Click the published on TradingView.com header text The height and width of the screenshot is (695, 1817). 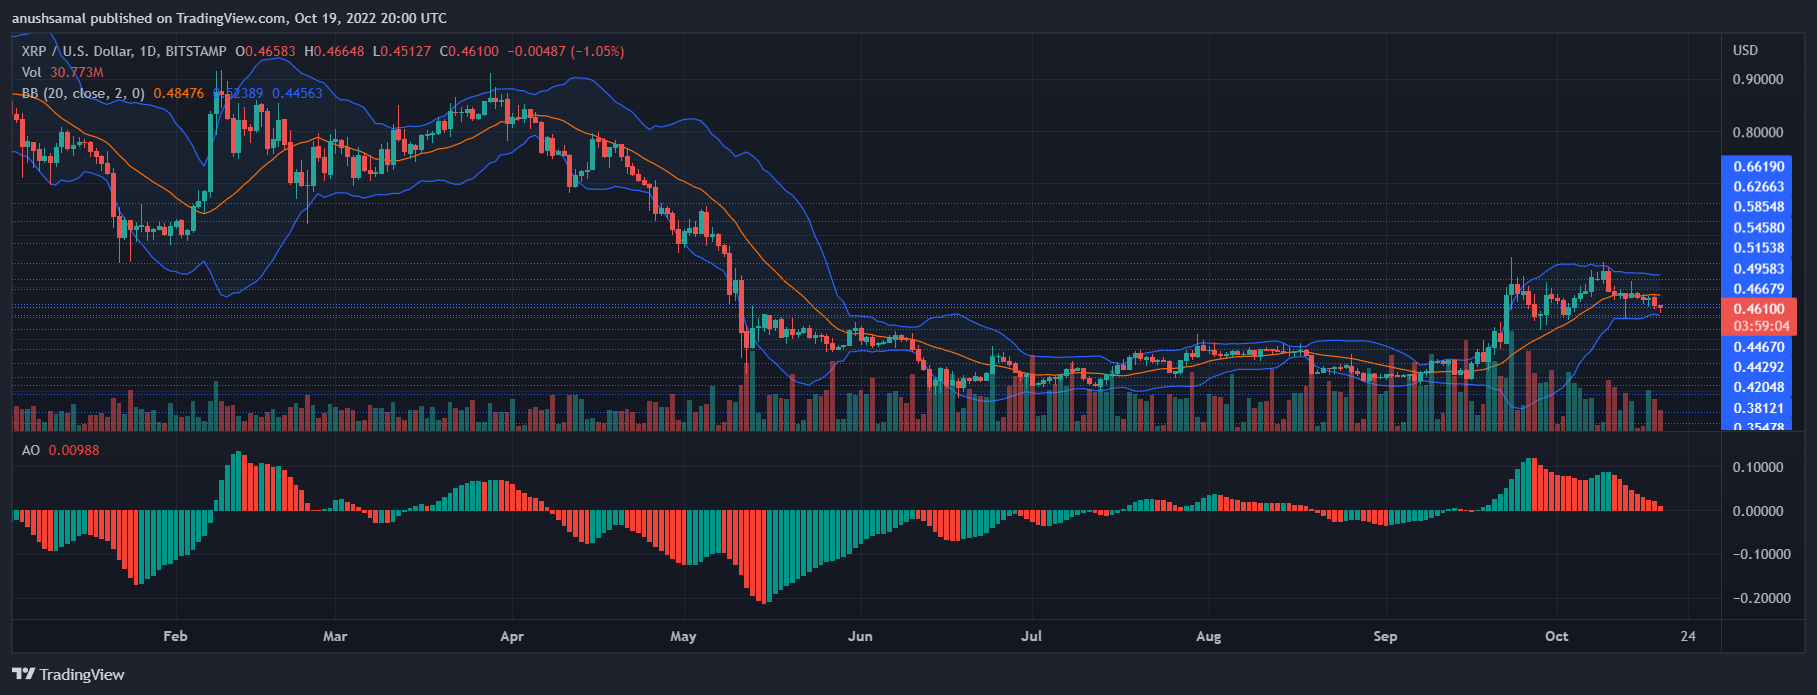click(229, 18)
